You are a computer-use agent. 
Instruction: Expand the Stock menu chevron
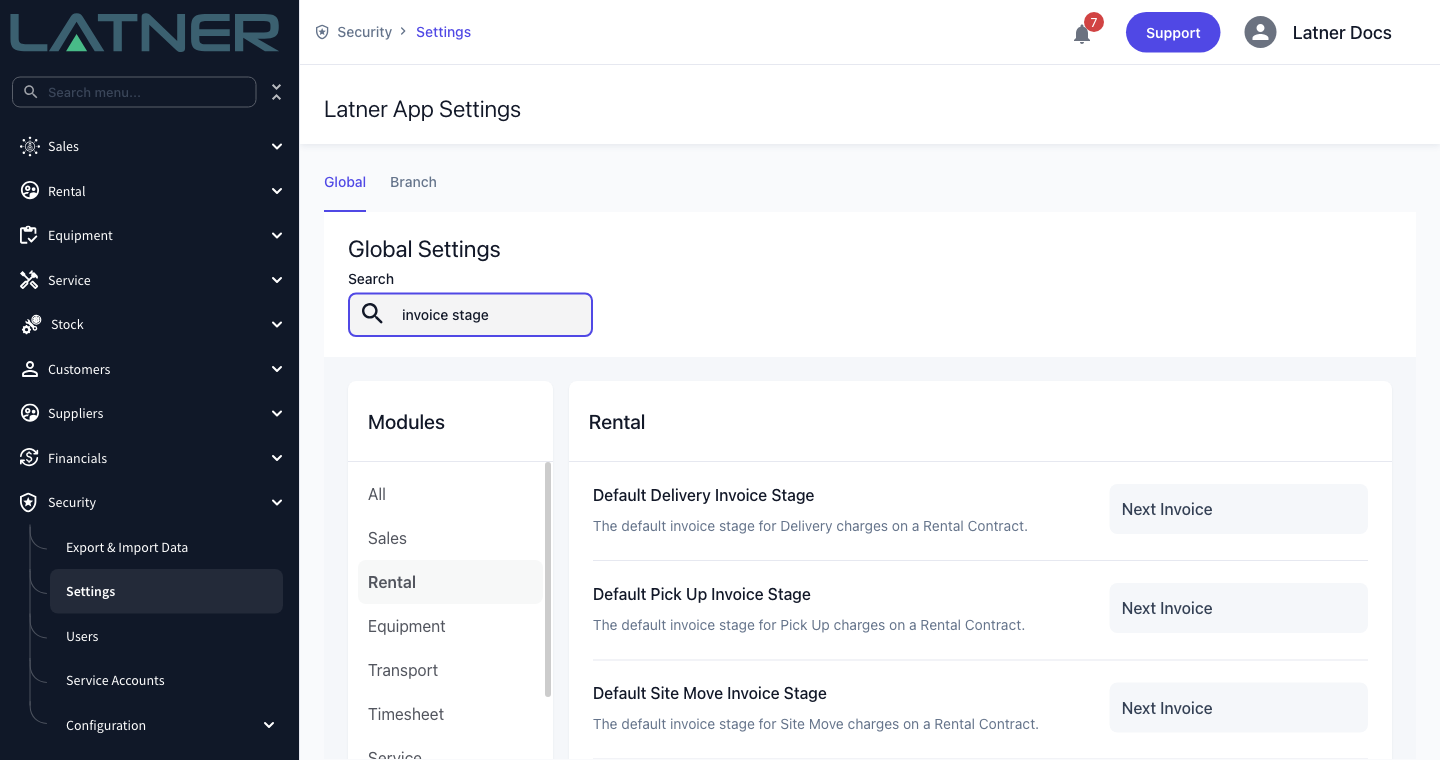click(x=277, y=324)
